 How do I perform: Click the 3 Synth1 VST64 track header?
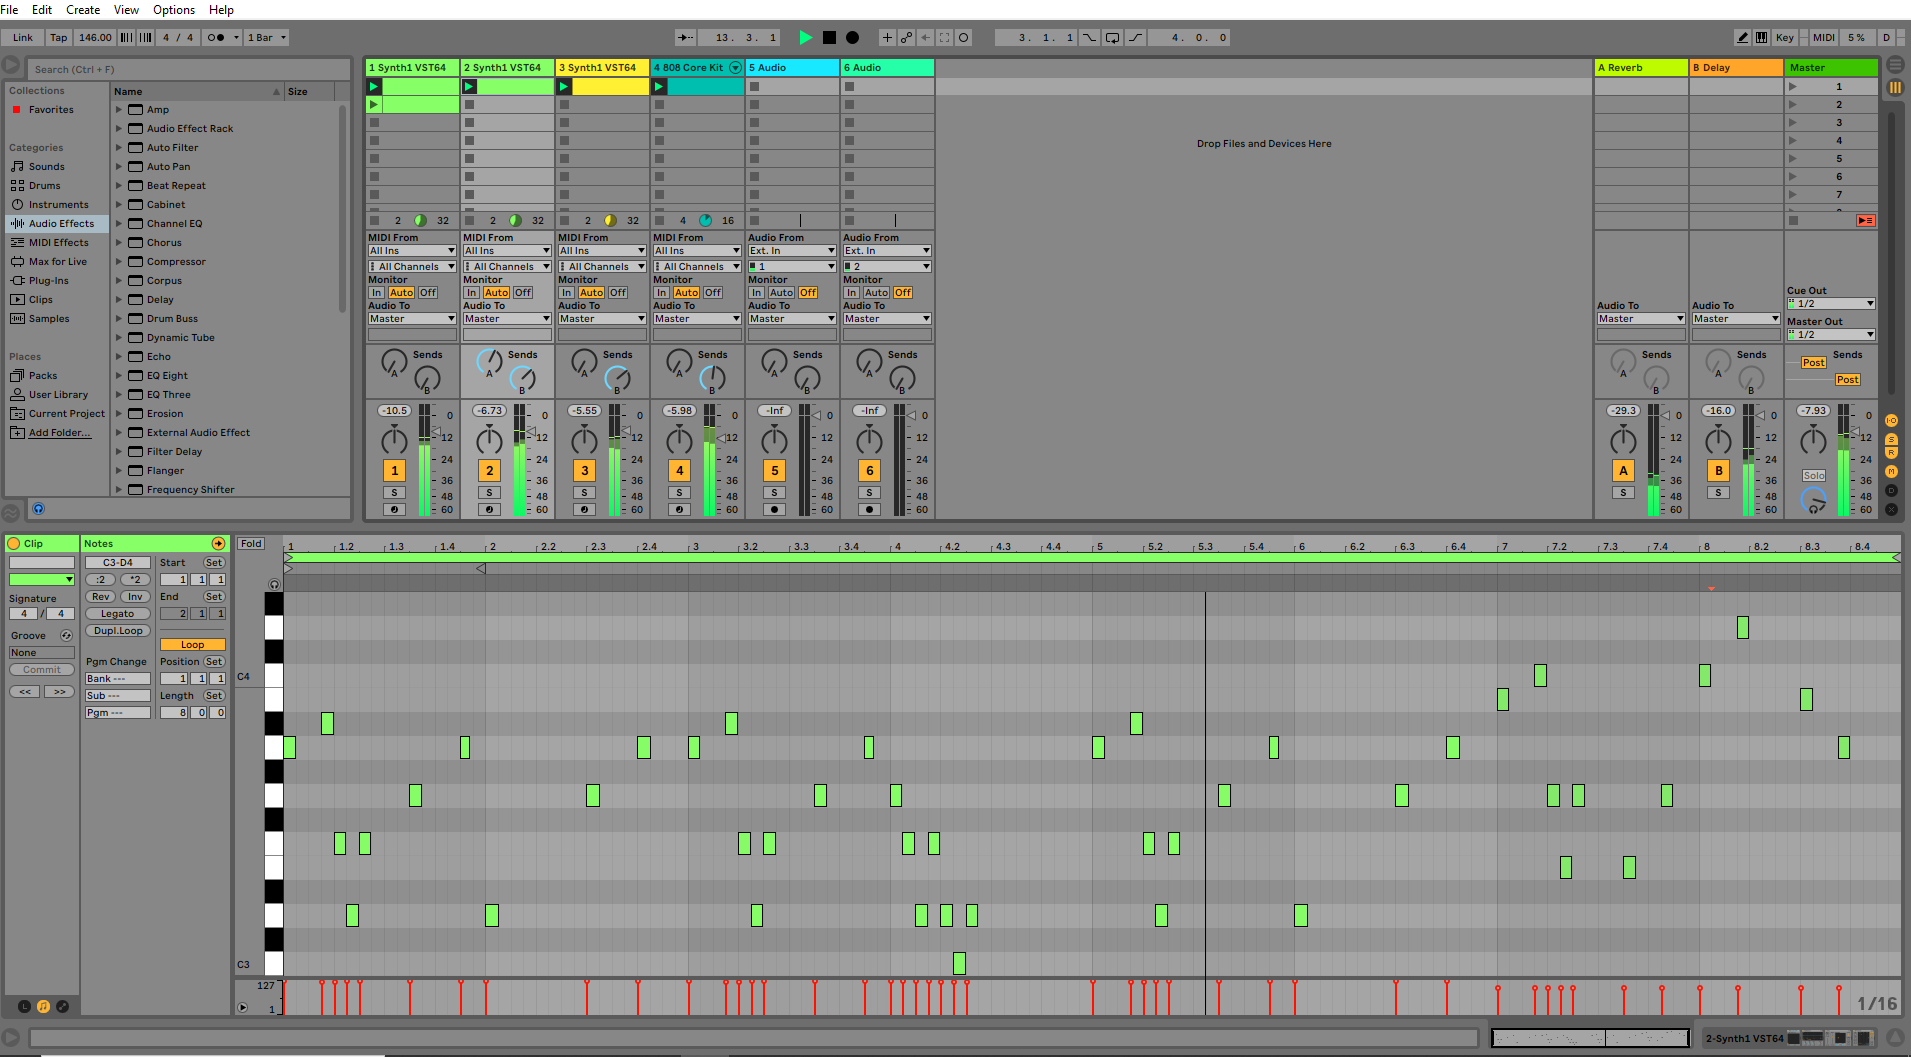(602, 67)
